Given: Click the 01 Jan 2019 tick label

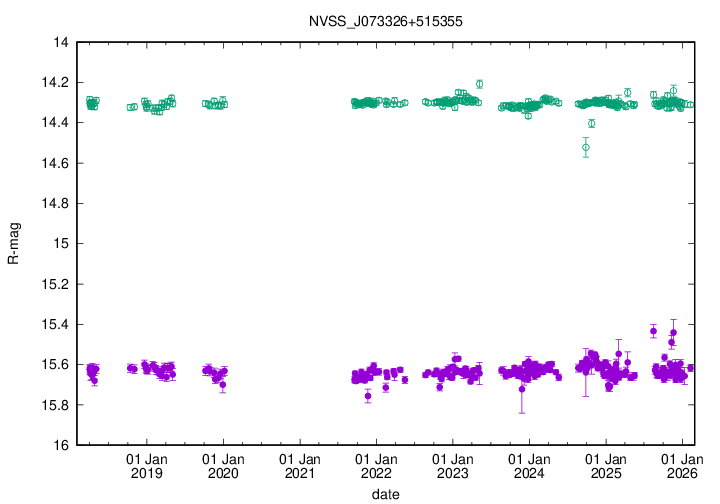Looking at the screenshot, I should (x=146, y=466).
